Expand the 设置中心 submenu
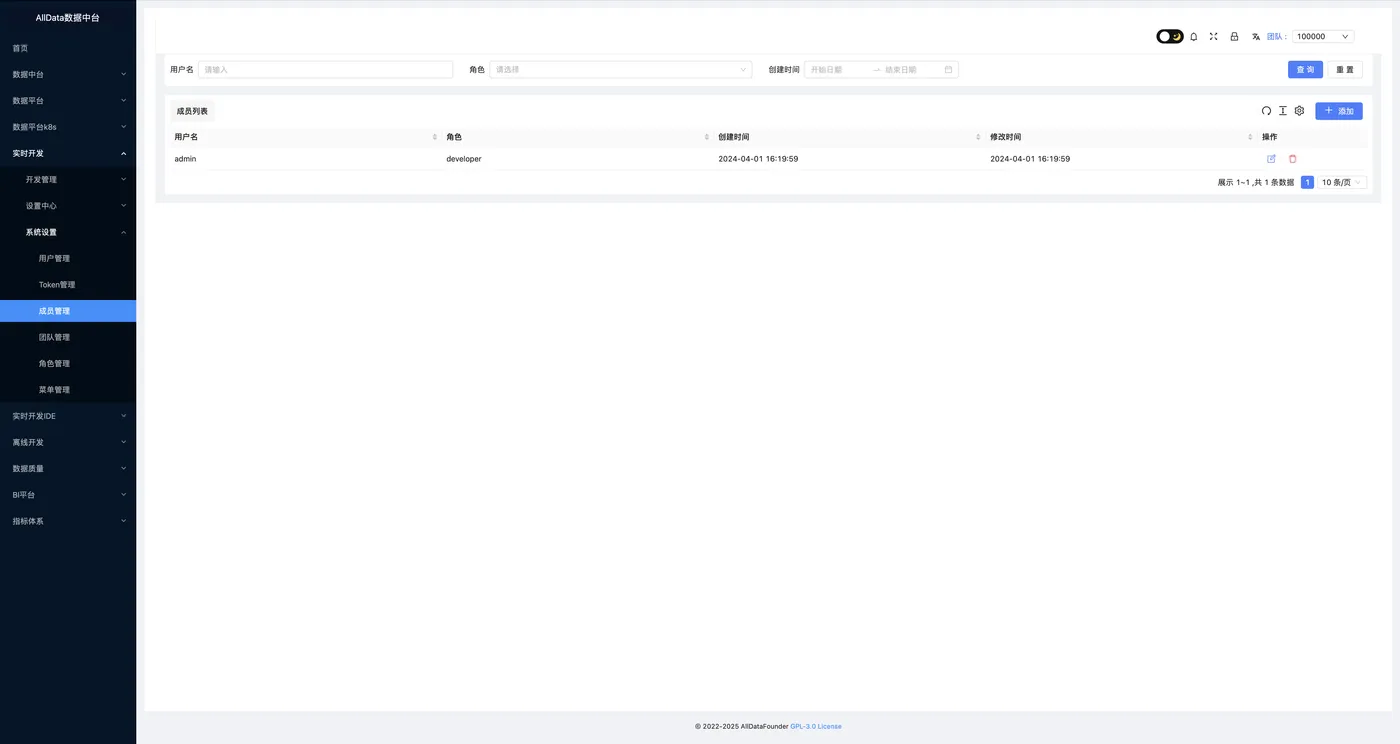Screen dimensions: 1400x744 [x=68, y=206]
